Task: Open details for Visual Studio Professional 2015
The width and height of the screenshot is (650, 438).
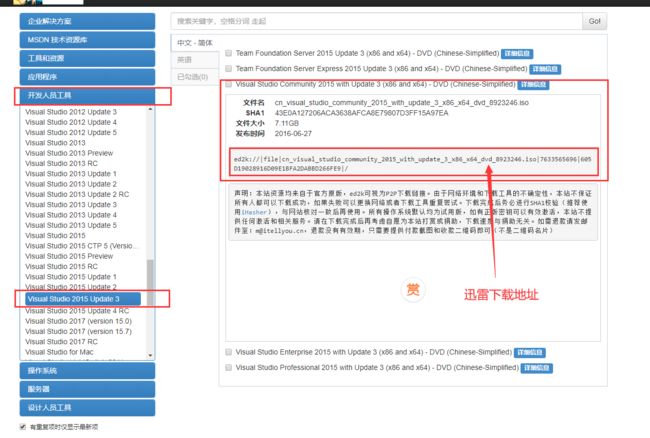Action: pos(536,368)
